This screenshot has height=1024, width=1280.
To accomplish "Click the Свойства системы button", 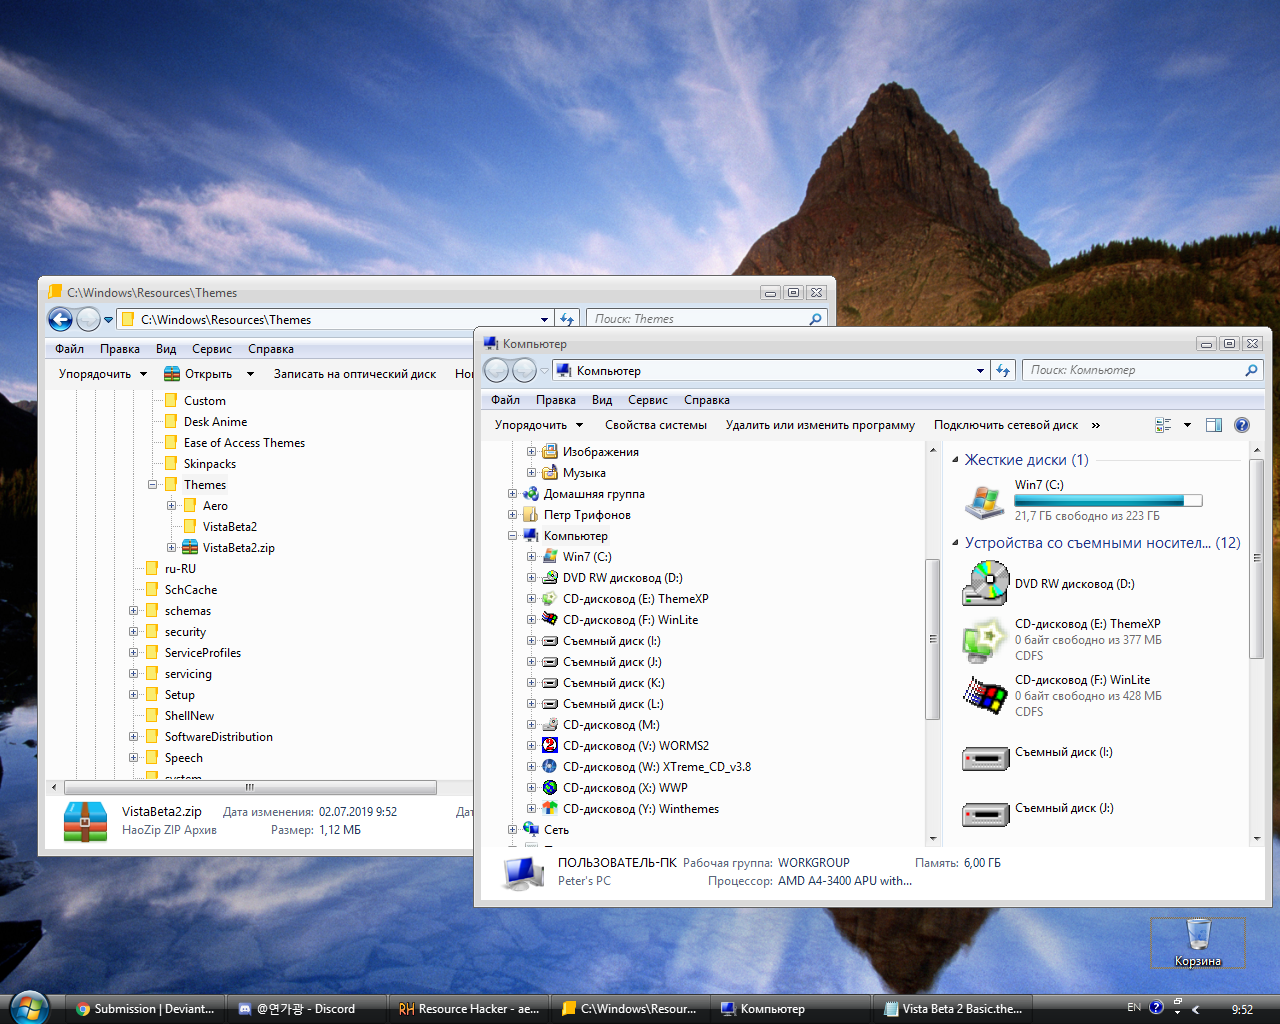I will click(658, 424).
